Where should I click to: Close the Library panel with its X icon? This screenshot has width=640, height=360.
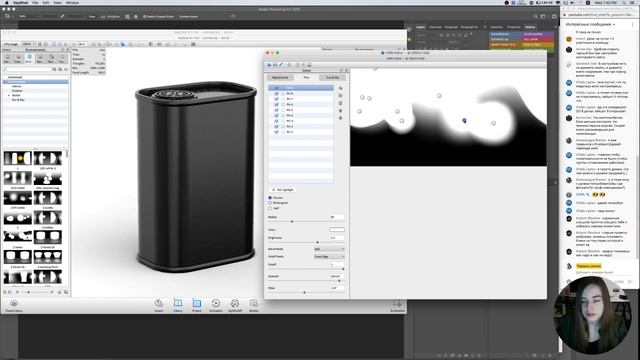[67, 50]
